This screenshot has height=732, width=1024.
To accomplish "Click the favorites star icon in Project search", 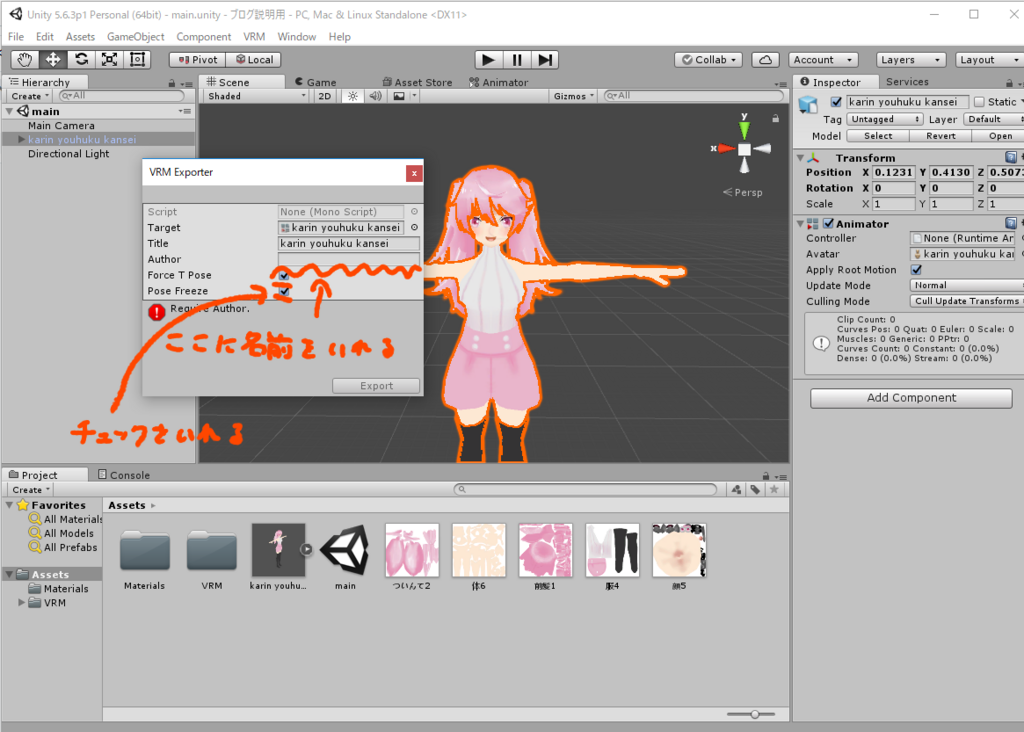I will tap(774, 489).
